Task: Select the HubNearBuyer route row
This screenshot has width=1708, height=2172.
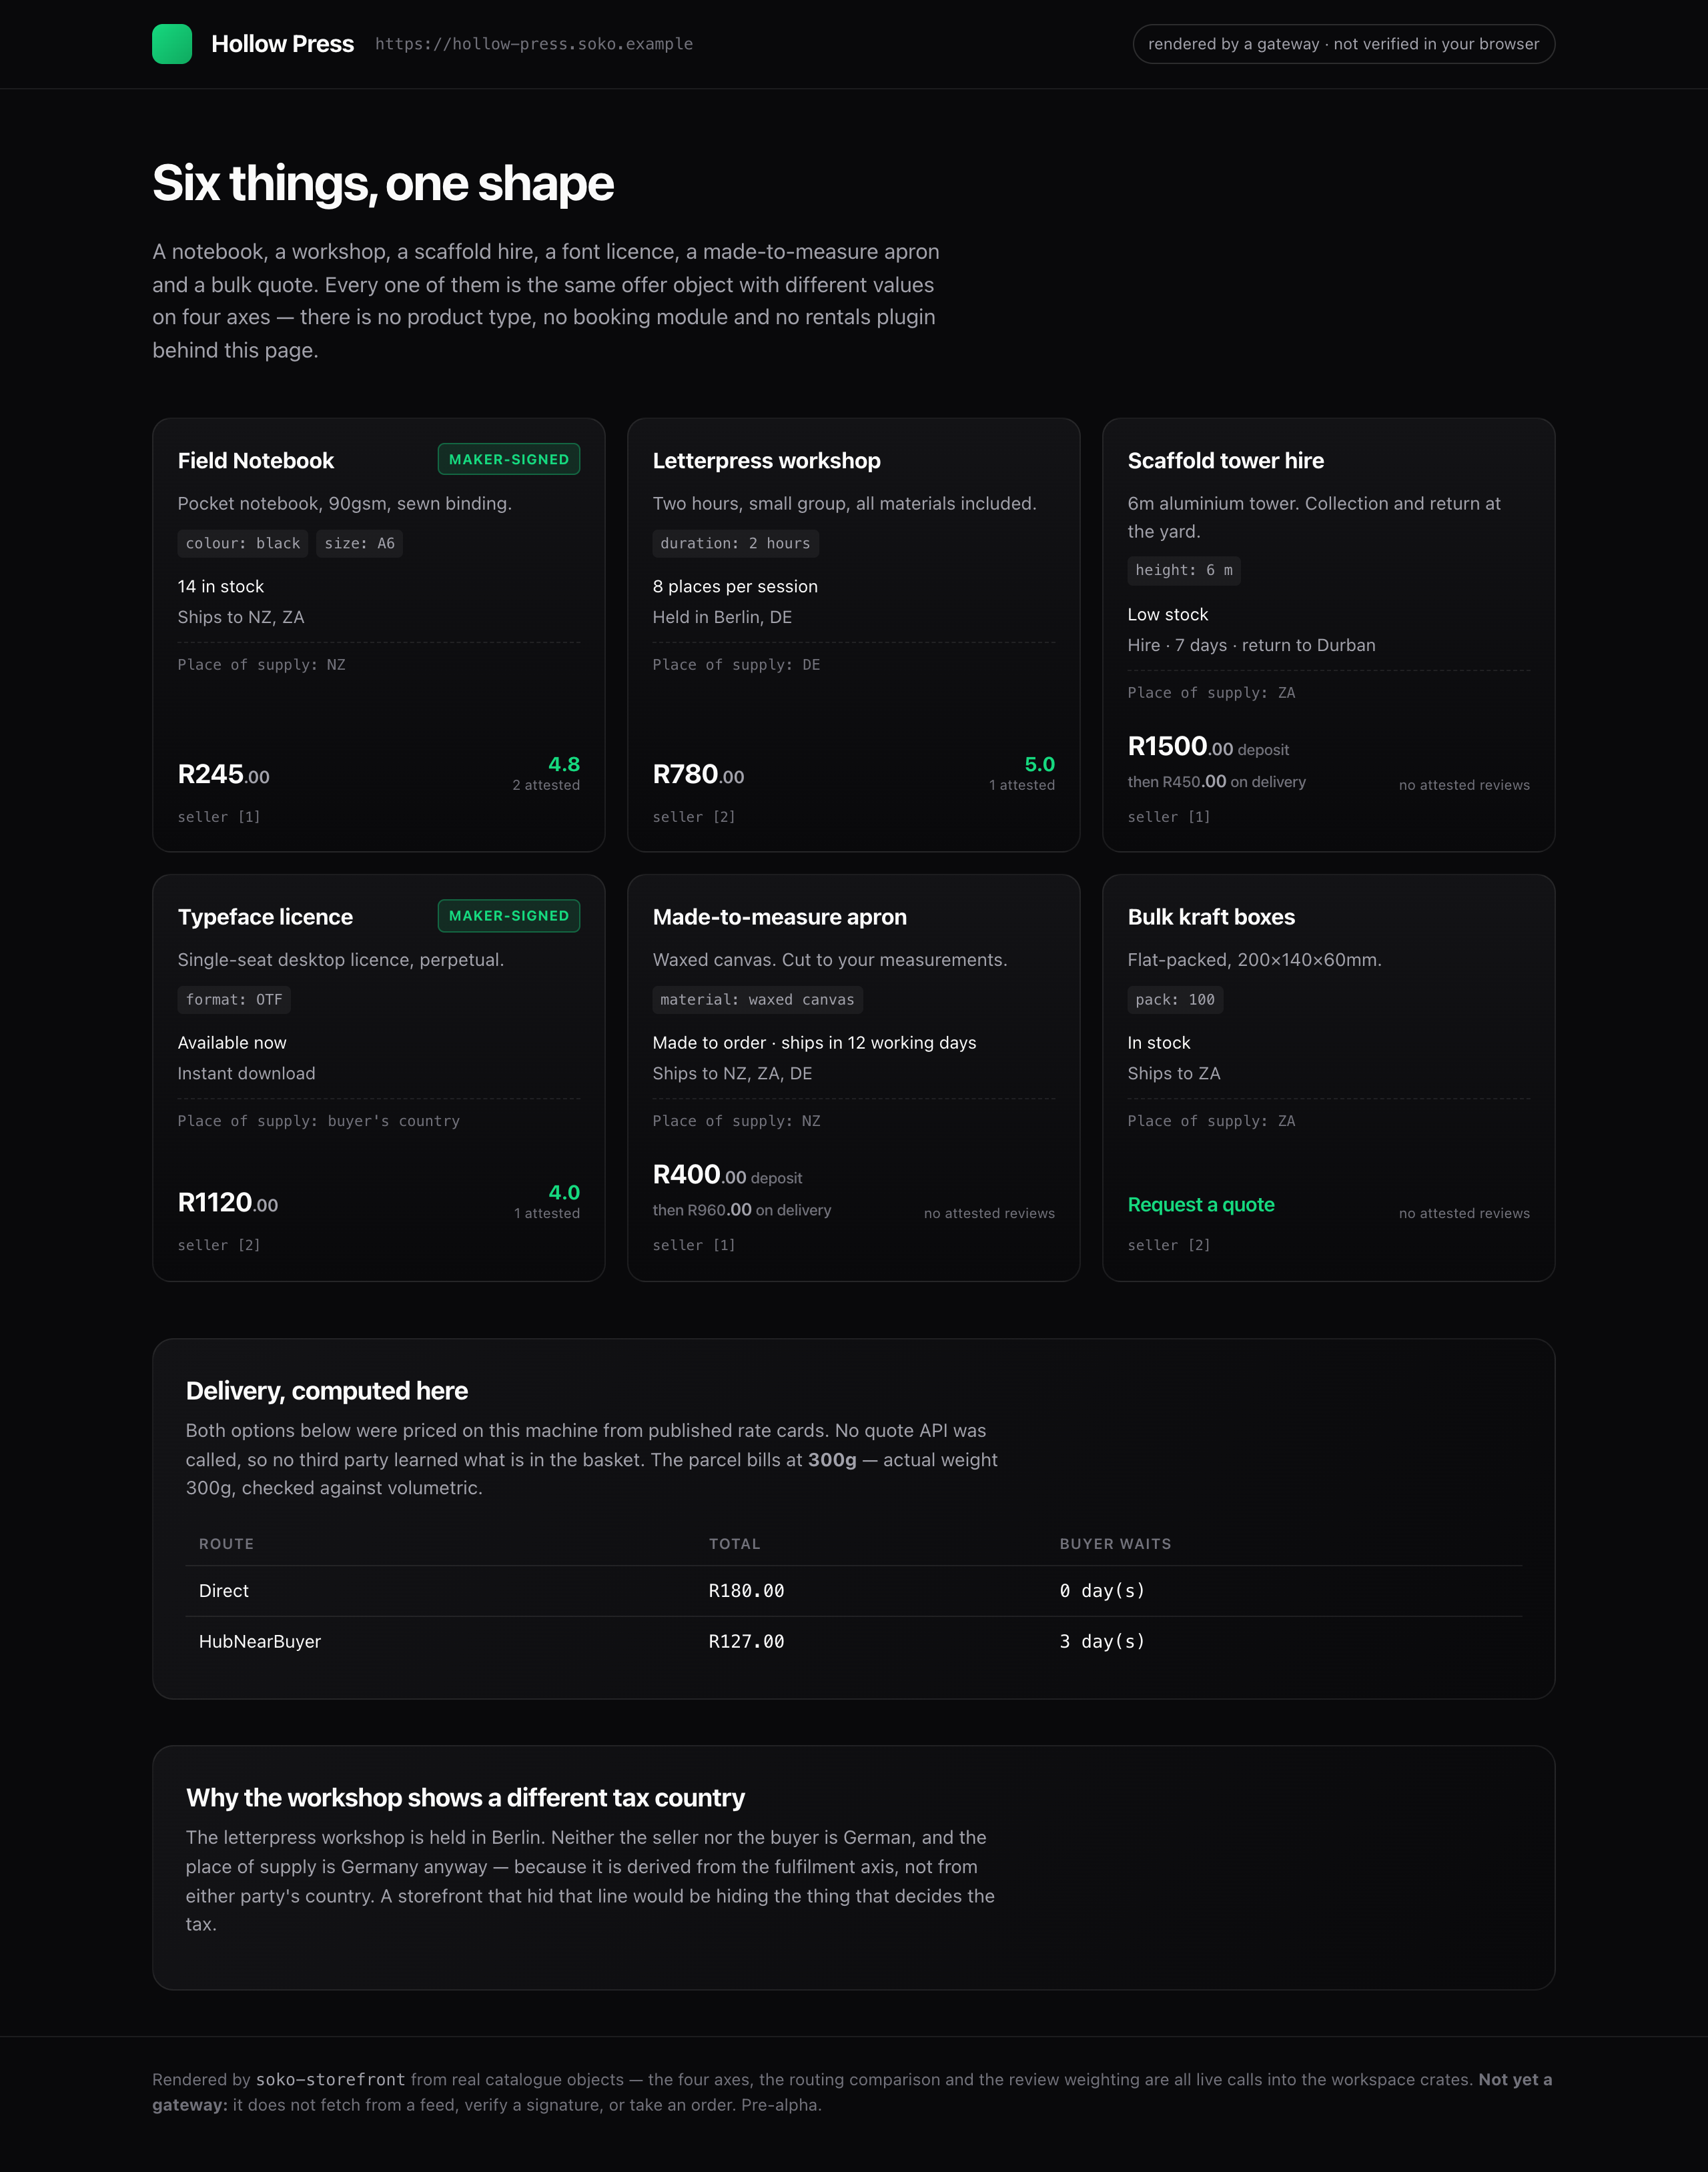Action: click(854, 1642)
